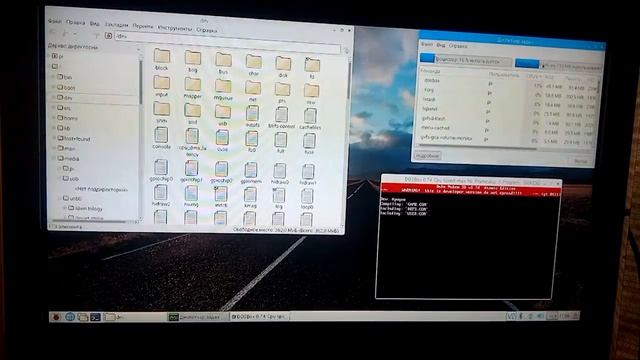
Task: Expand the etc tree node
Action: point(54,108)
